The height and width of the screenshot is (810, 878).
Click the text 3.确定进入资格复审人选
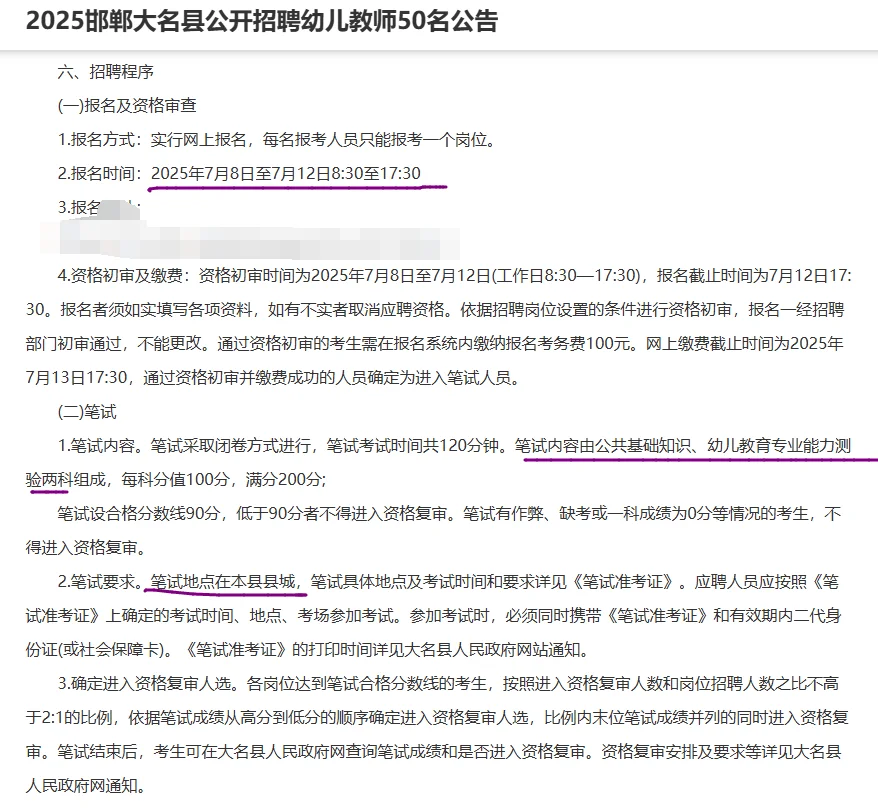tap(144, 684)
